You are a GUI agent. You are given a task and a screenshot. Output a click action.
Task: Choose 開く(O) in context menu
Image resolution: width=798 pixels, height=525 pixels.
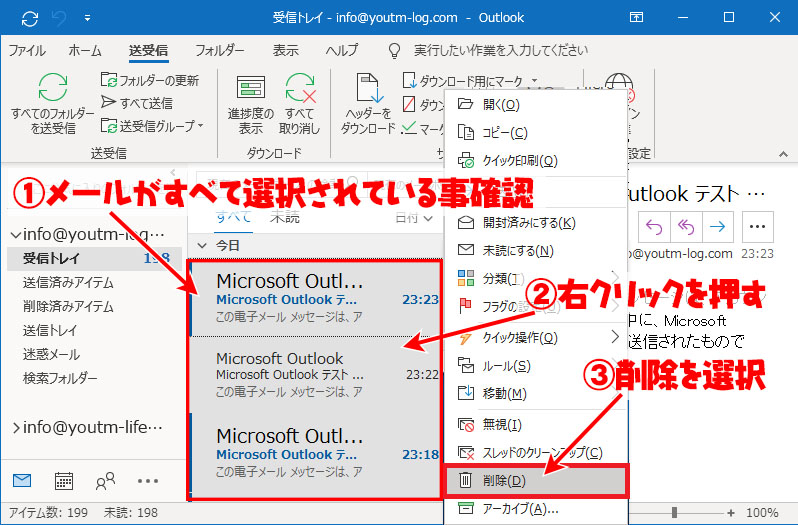click(x=535, y=105)
